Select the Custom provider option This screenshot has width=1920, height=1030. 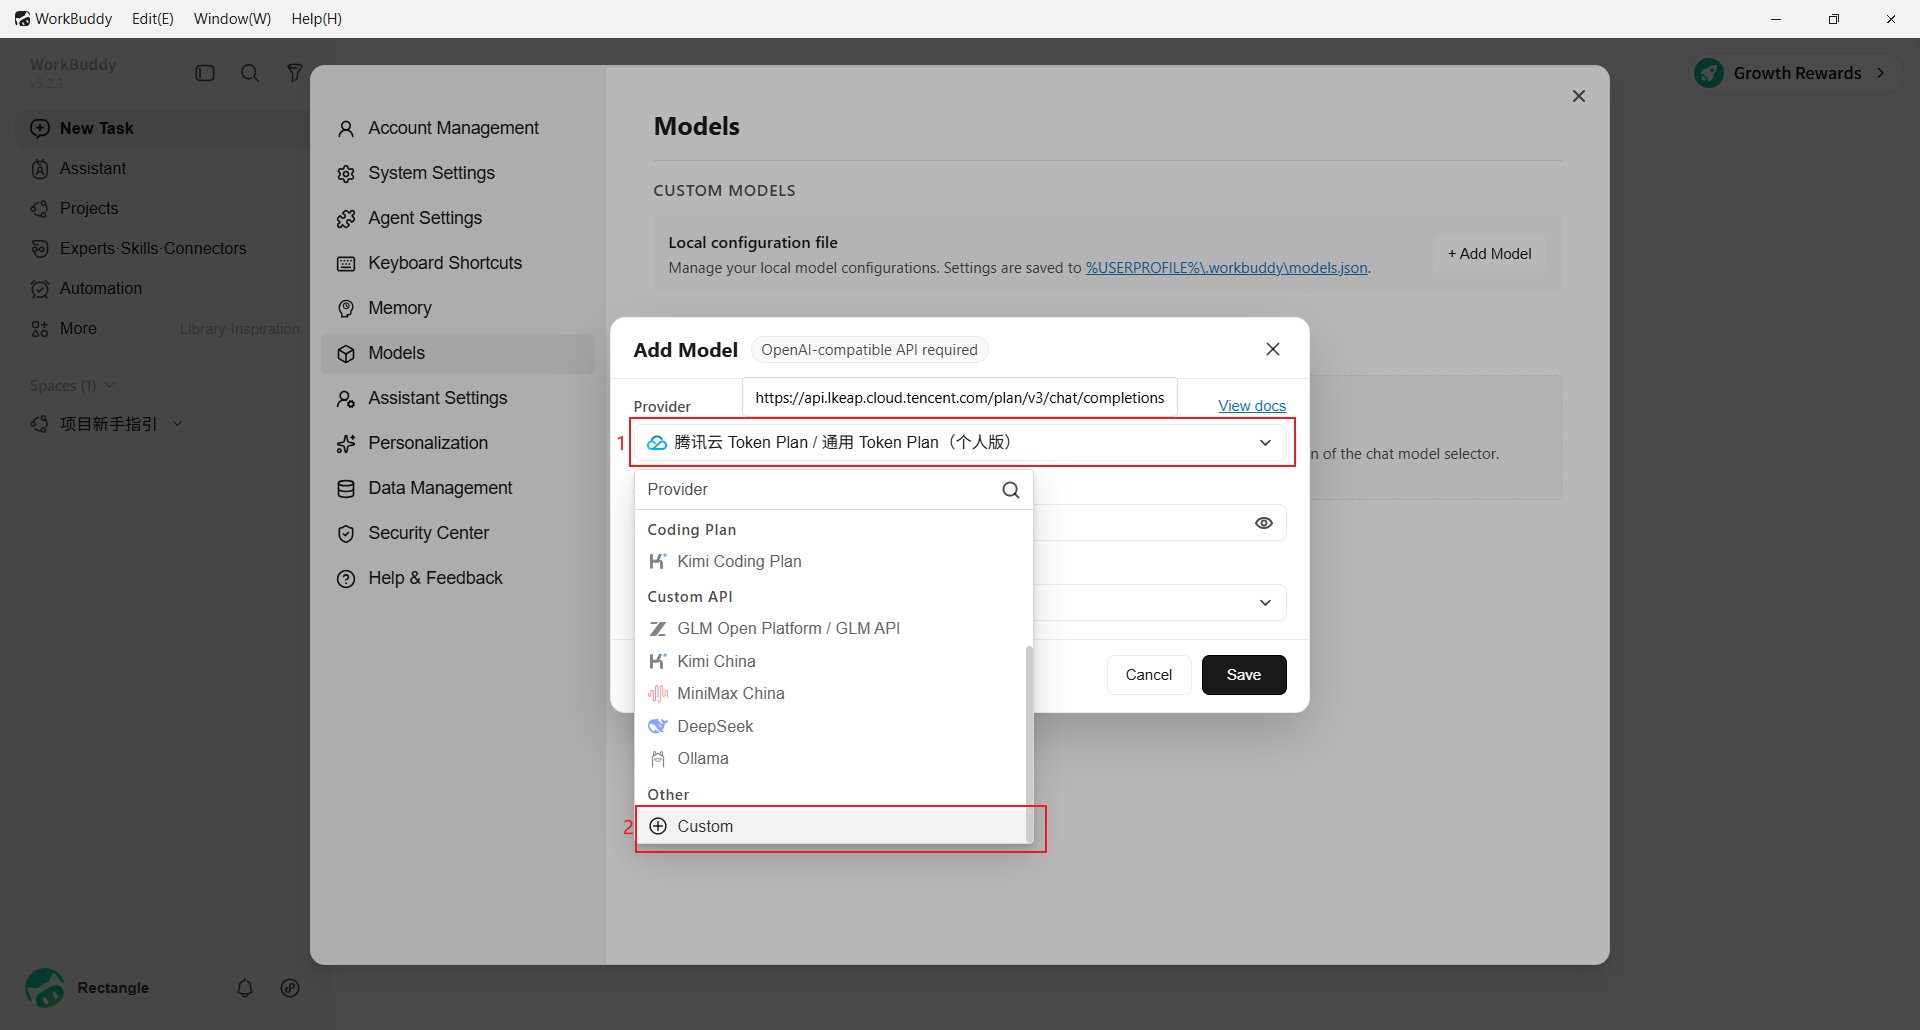832,826
